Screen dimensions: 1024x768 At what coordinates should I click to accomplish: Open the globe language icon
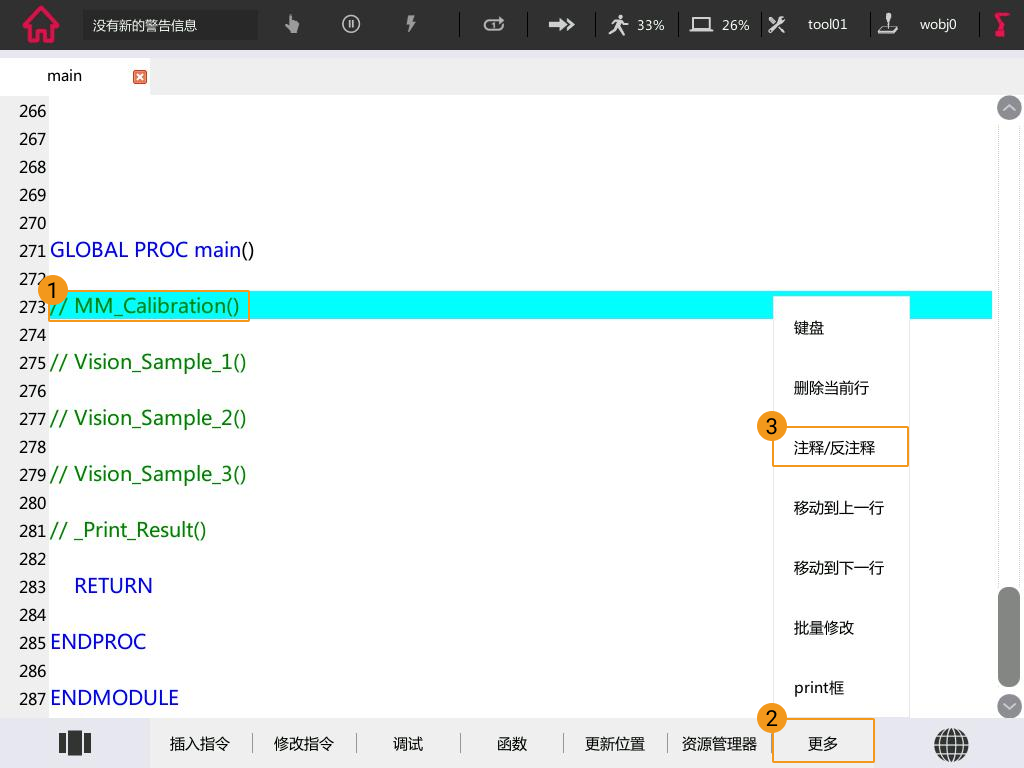click(x=951, y=744)
